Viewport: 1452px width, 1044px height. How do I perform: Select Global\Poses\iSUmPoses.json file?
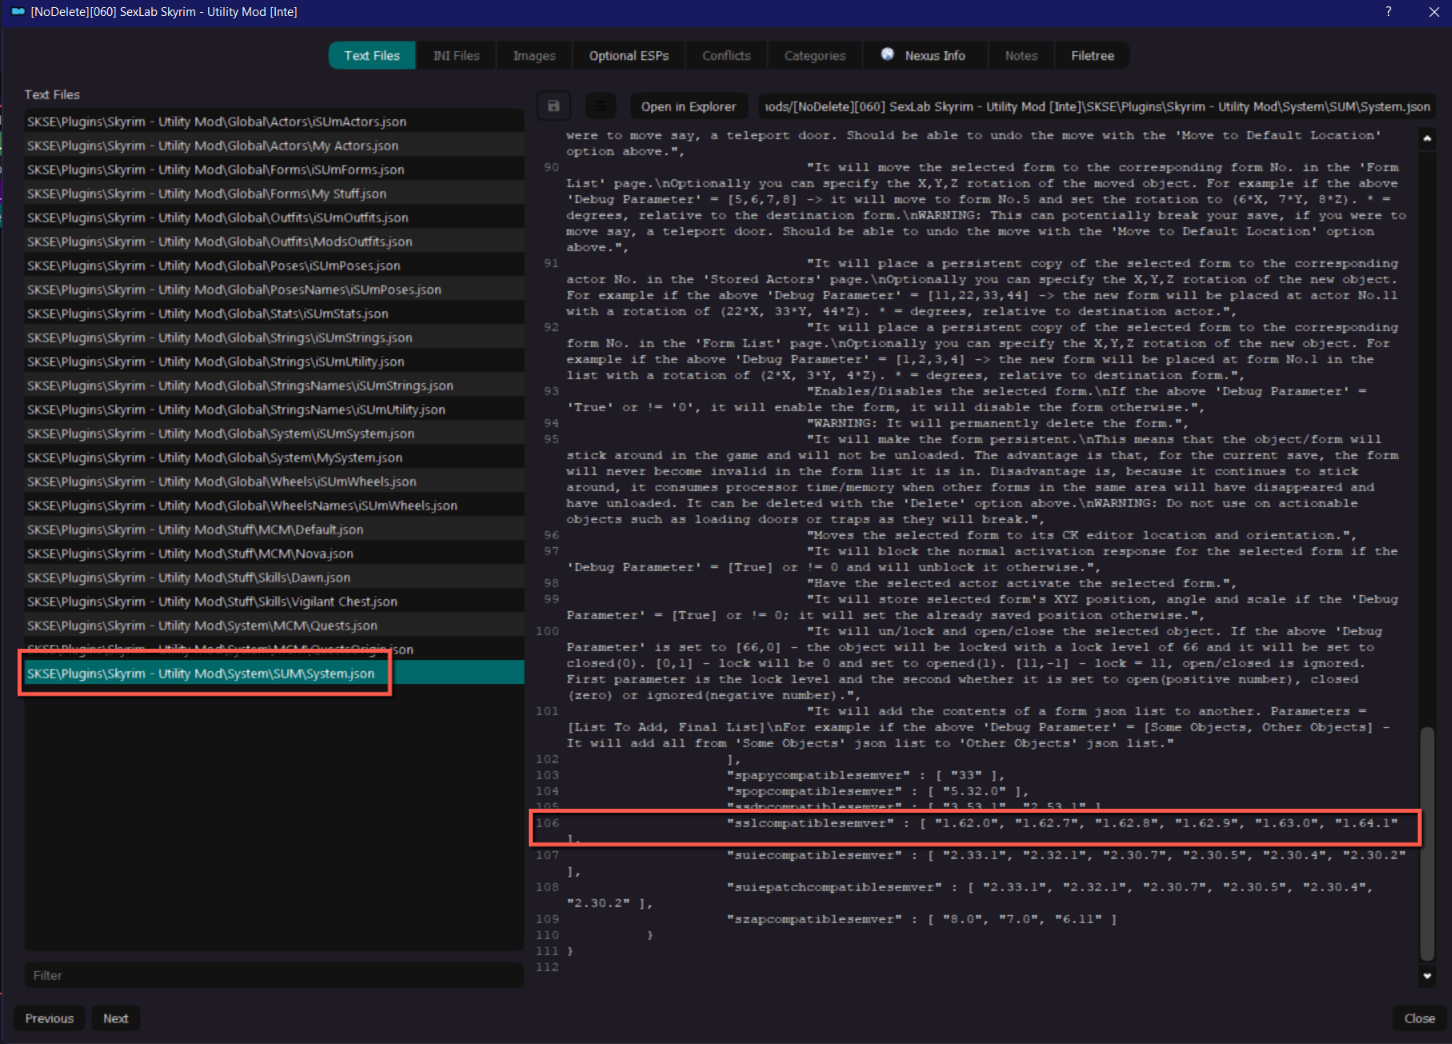click(x=274, y=265)
